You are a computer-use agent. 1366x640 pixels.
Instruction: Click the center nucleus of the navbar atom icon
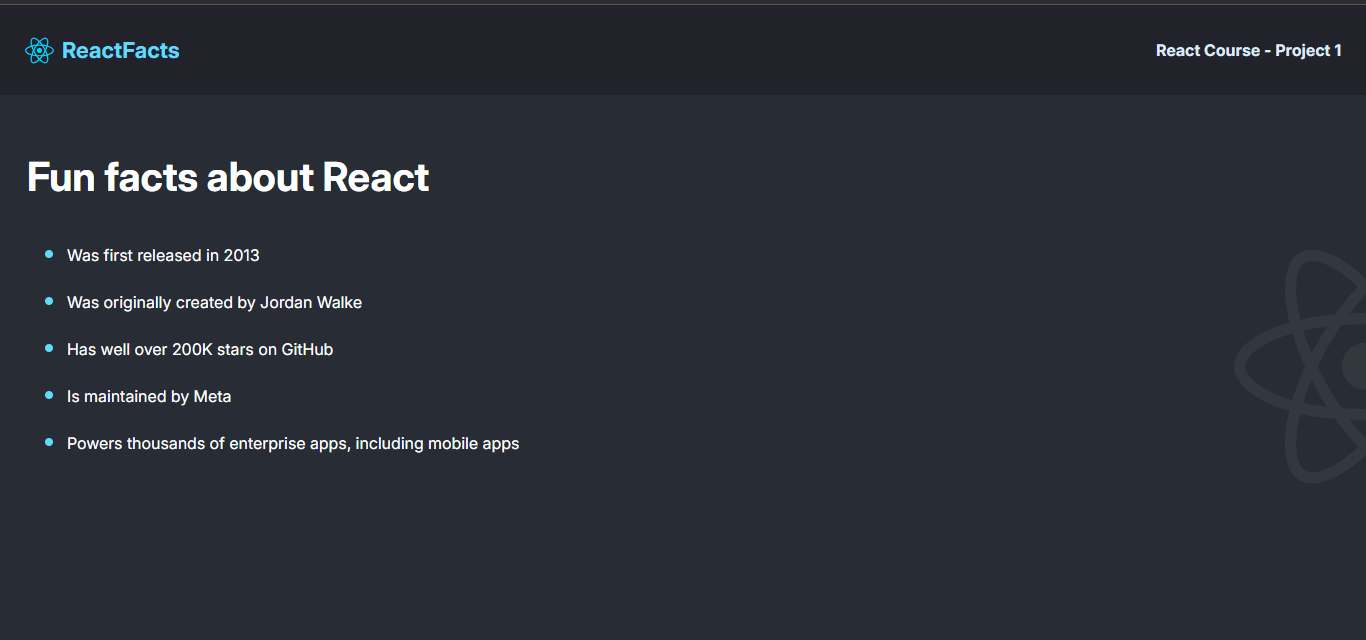point(39,49)
